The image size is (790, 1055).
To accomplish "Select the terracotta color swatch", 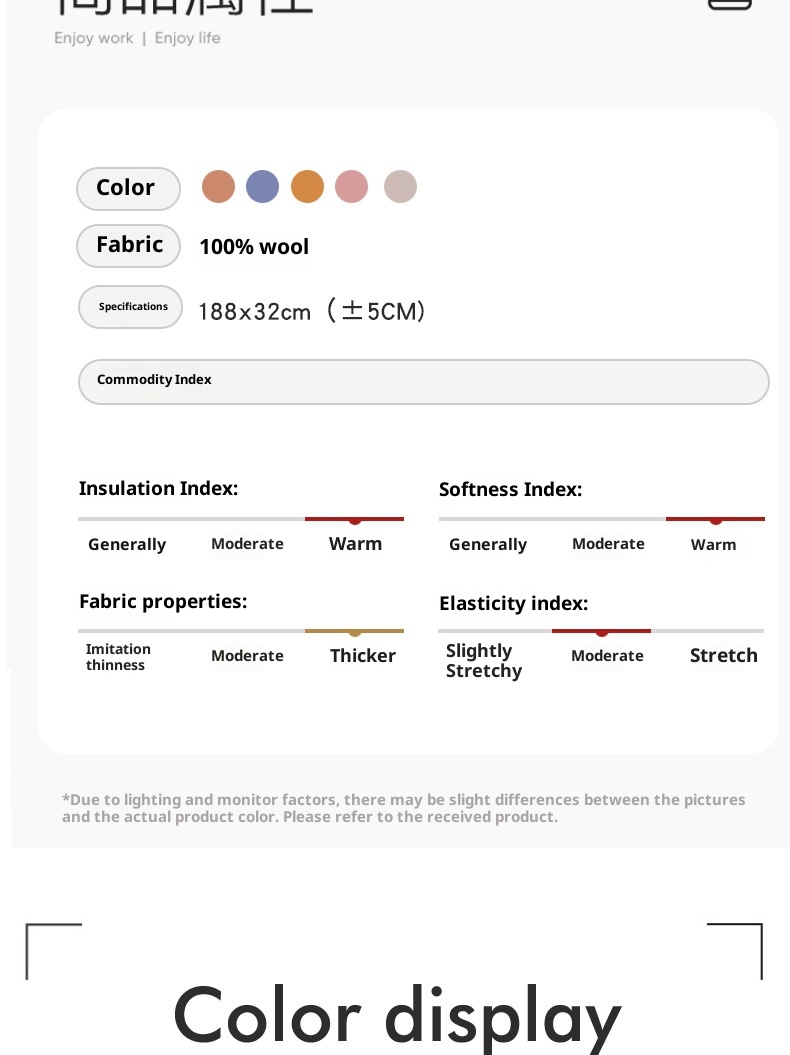I will tap(218, 187).
